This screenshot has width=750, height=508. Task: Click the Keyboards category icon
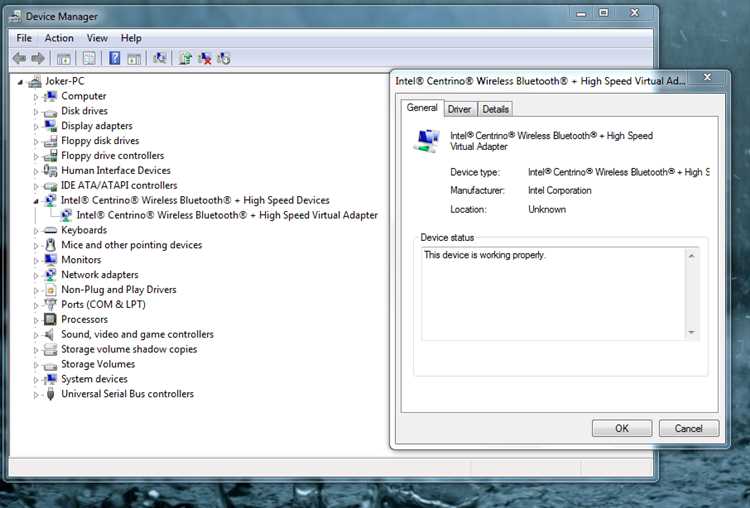tap(50, 231)
